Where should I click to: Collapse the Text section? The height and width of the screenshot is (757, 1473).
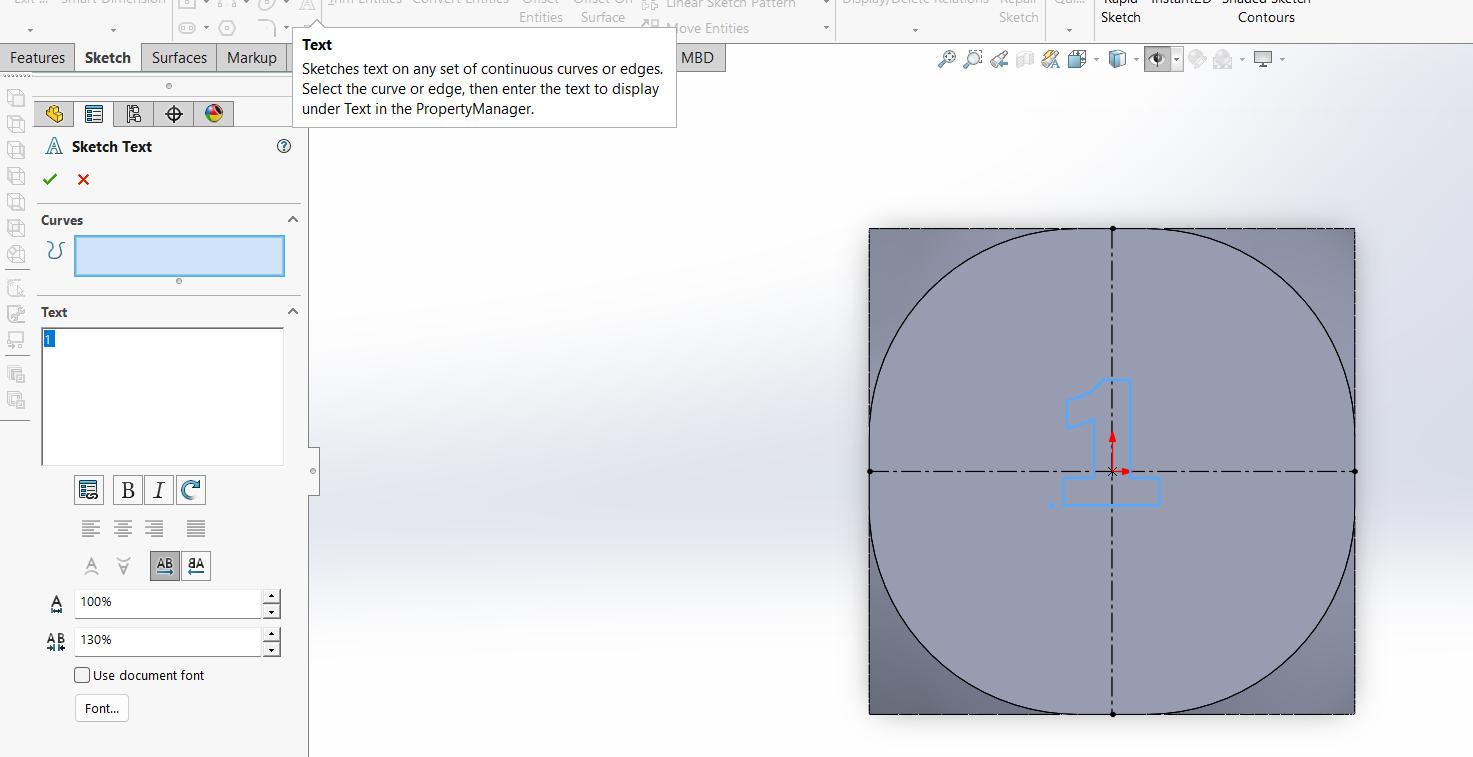pyautogui.click(x=293, y=311)
